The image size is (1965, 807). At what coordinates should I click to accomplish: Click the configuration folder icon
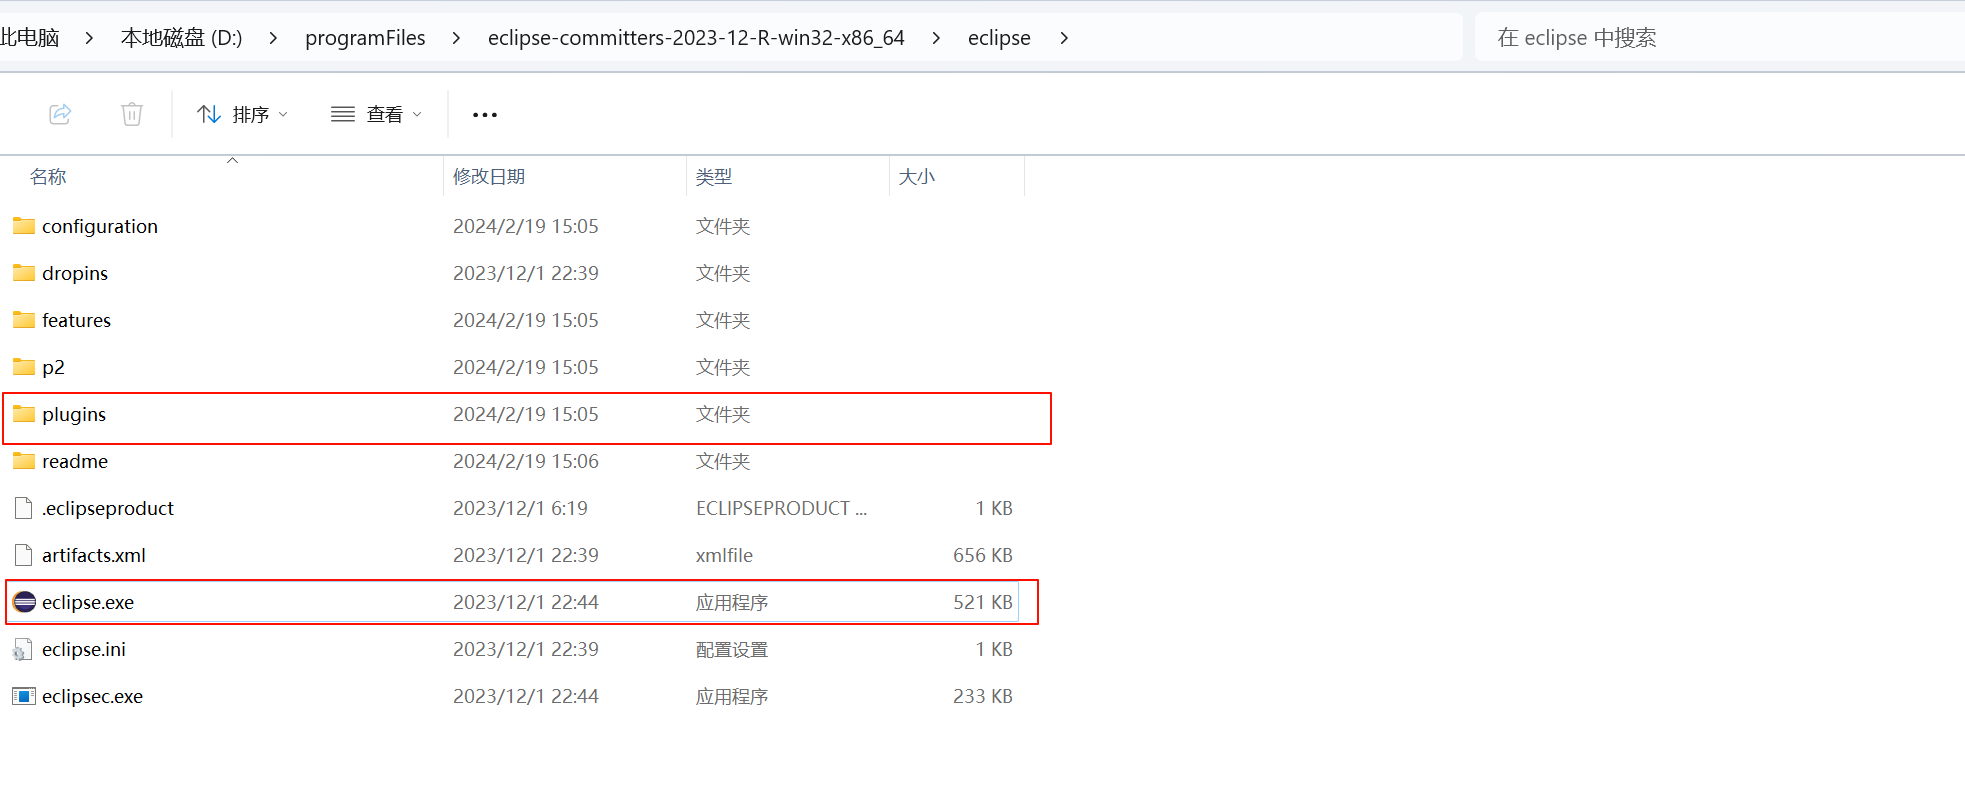click(x=24, y=226)
